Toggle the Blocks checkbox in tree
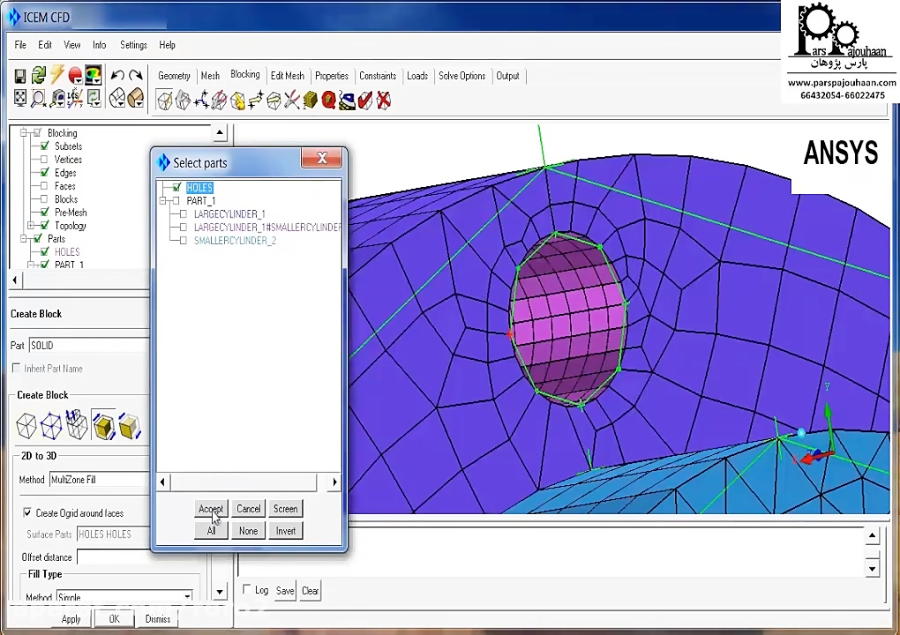This screenshot has width=900, height=635. tap(44, 199)
